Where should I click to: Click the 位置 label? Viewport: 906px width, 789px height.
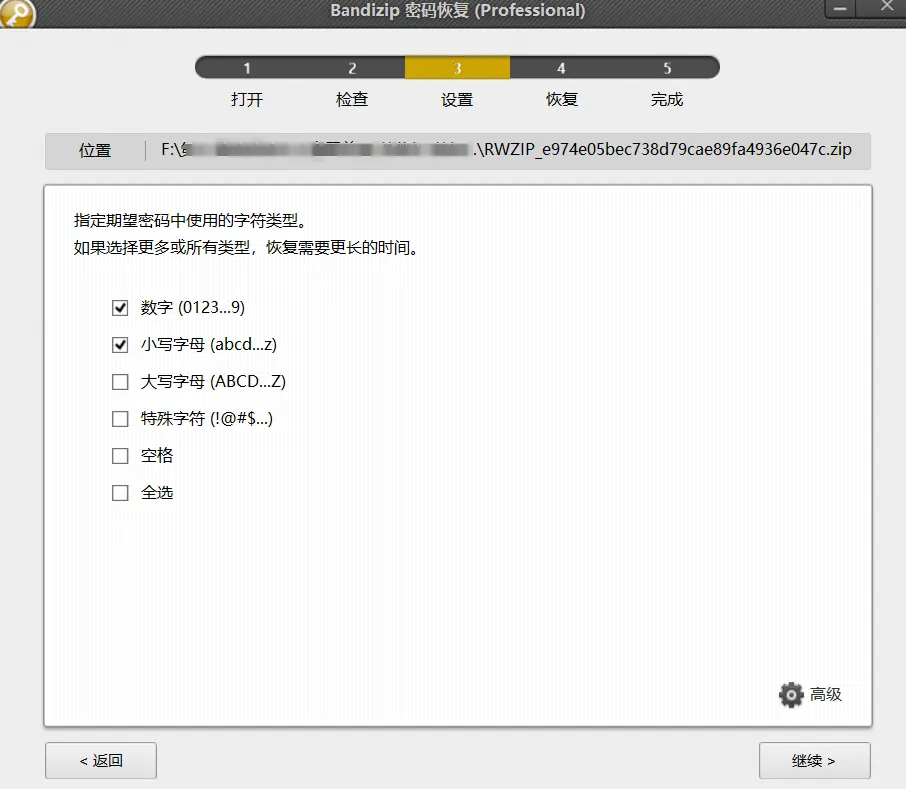[x=95, y=151]
